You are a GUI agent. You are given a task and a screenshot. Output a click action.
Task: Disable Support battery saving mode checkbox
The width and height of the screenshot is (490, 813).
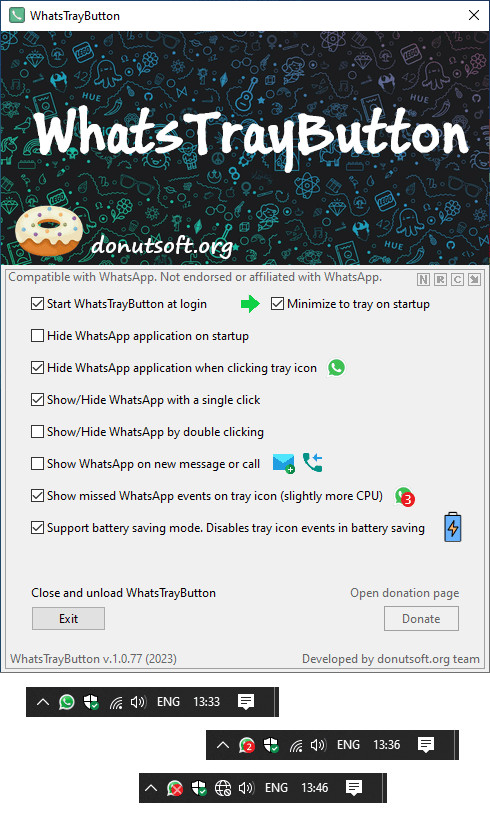tap(37, 528)
